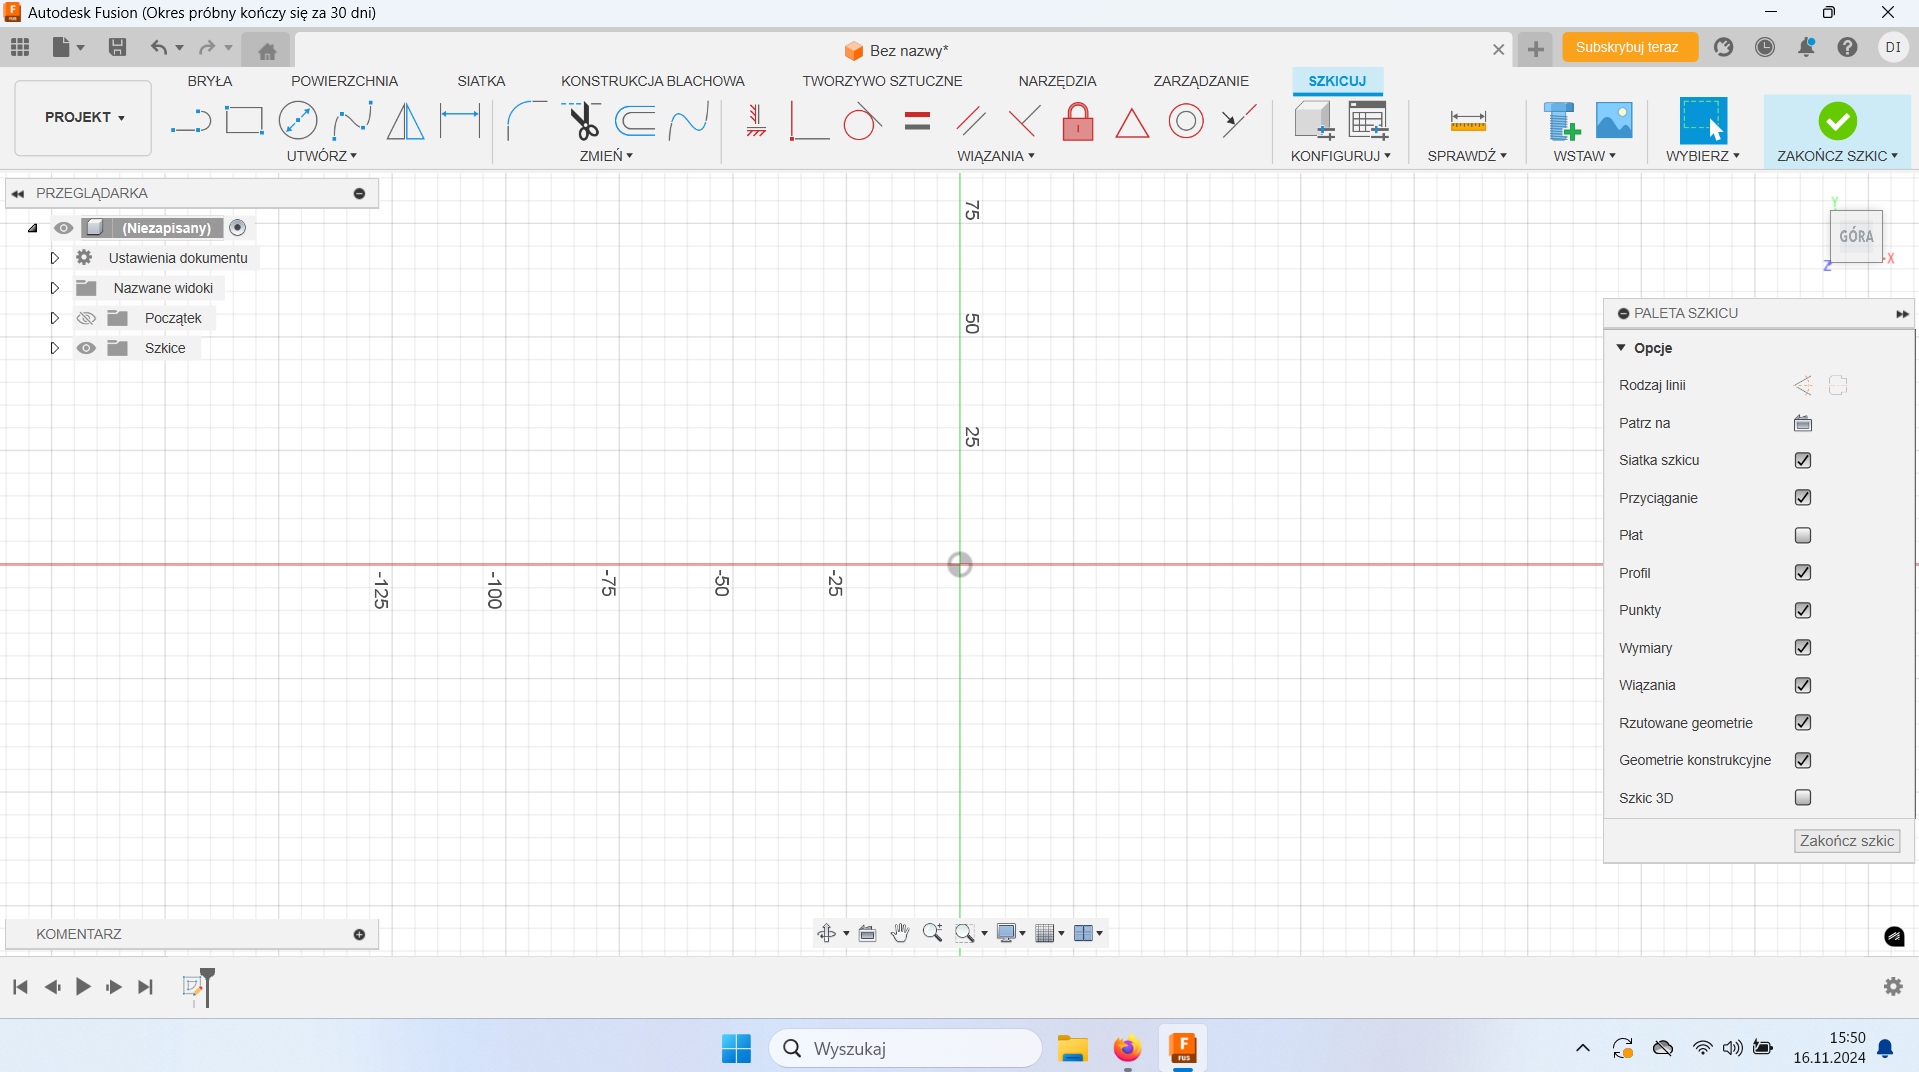Switch to the ZARZĄDZANIE tab
The image size is (1919, 1072).
click(x=1201, y=81)
